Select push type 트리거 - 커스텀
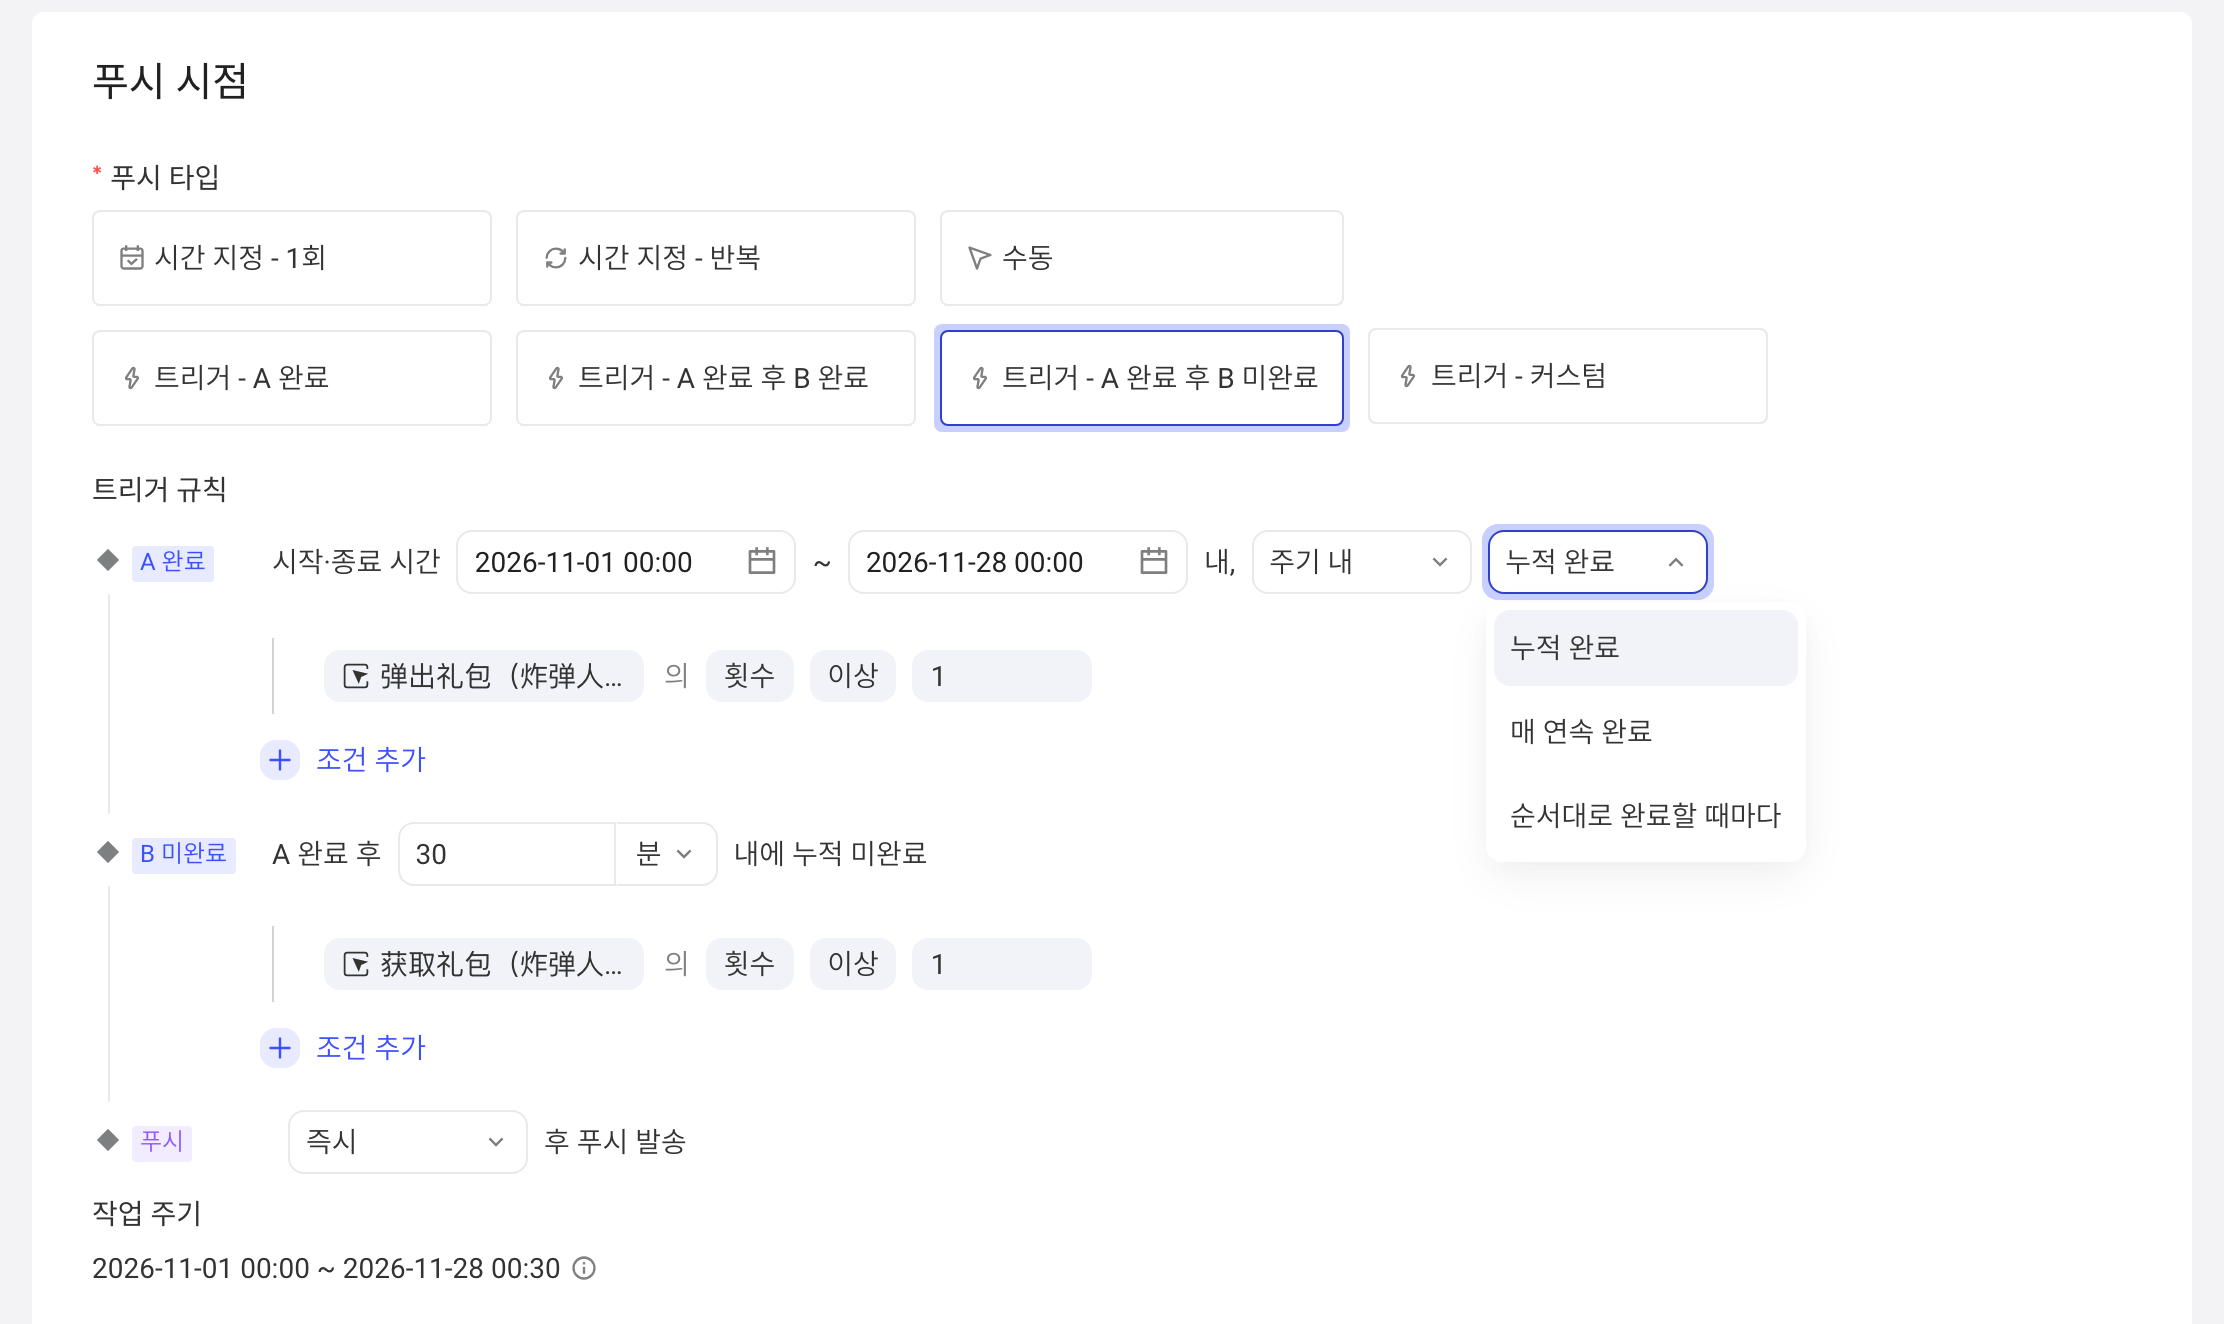The height and width of the screenshot is (1324, 2224). 1567,376
